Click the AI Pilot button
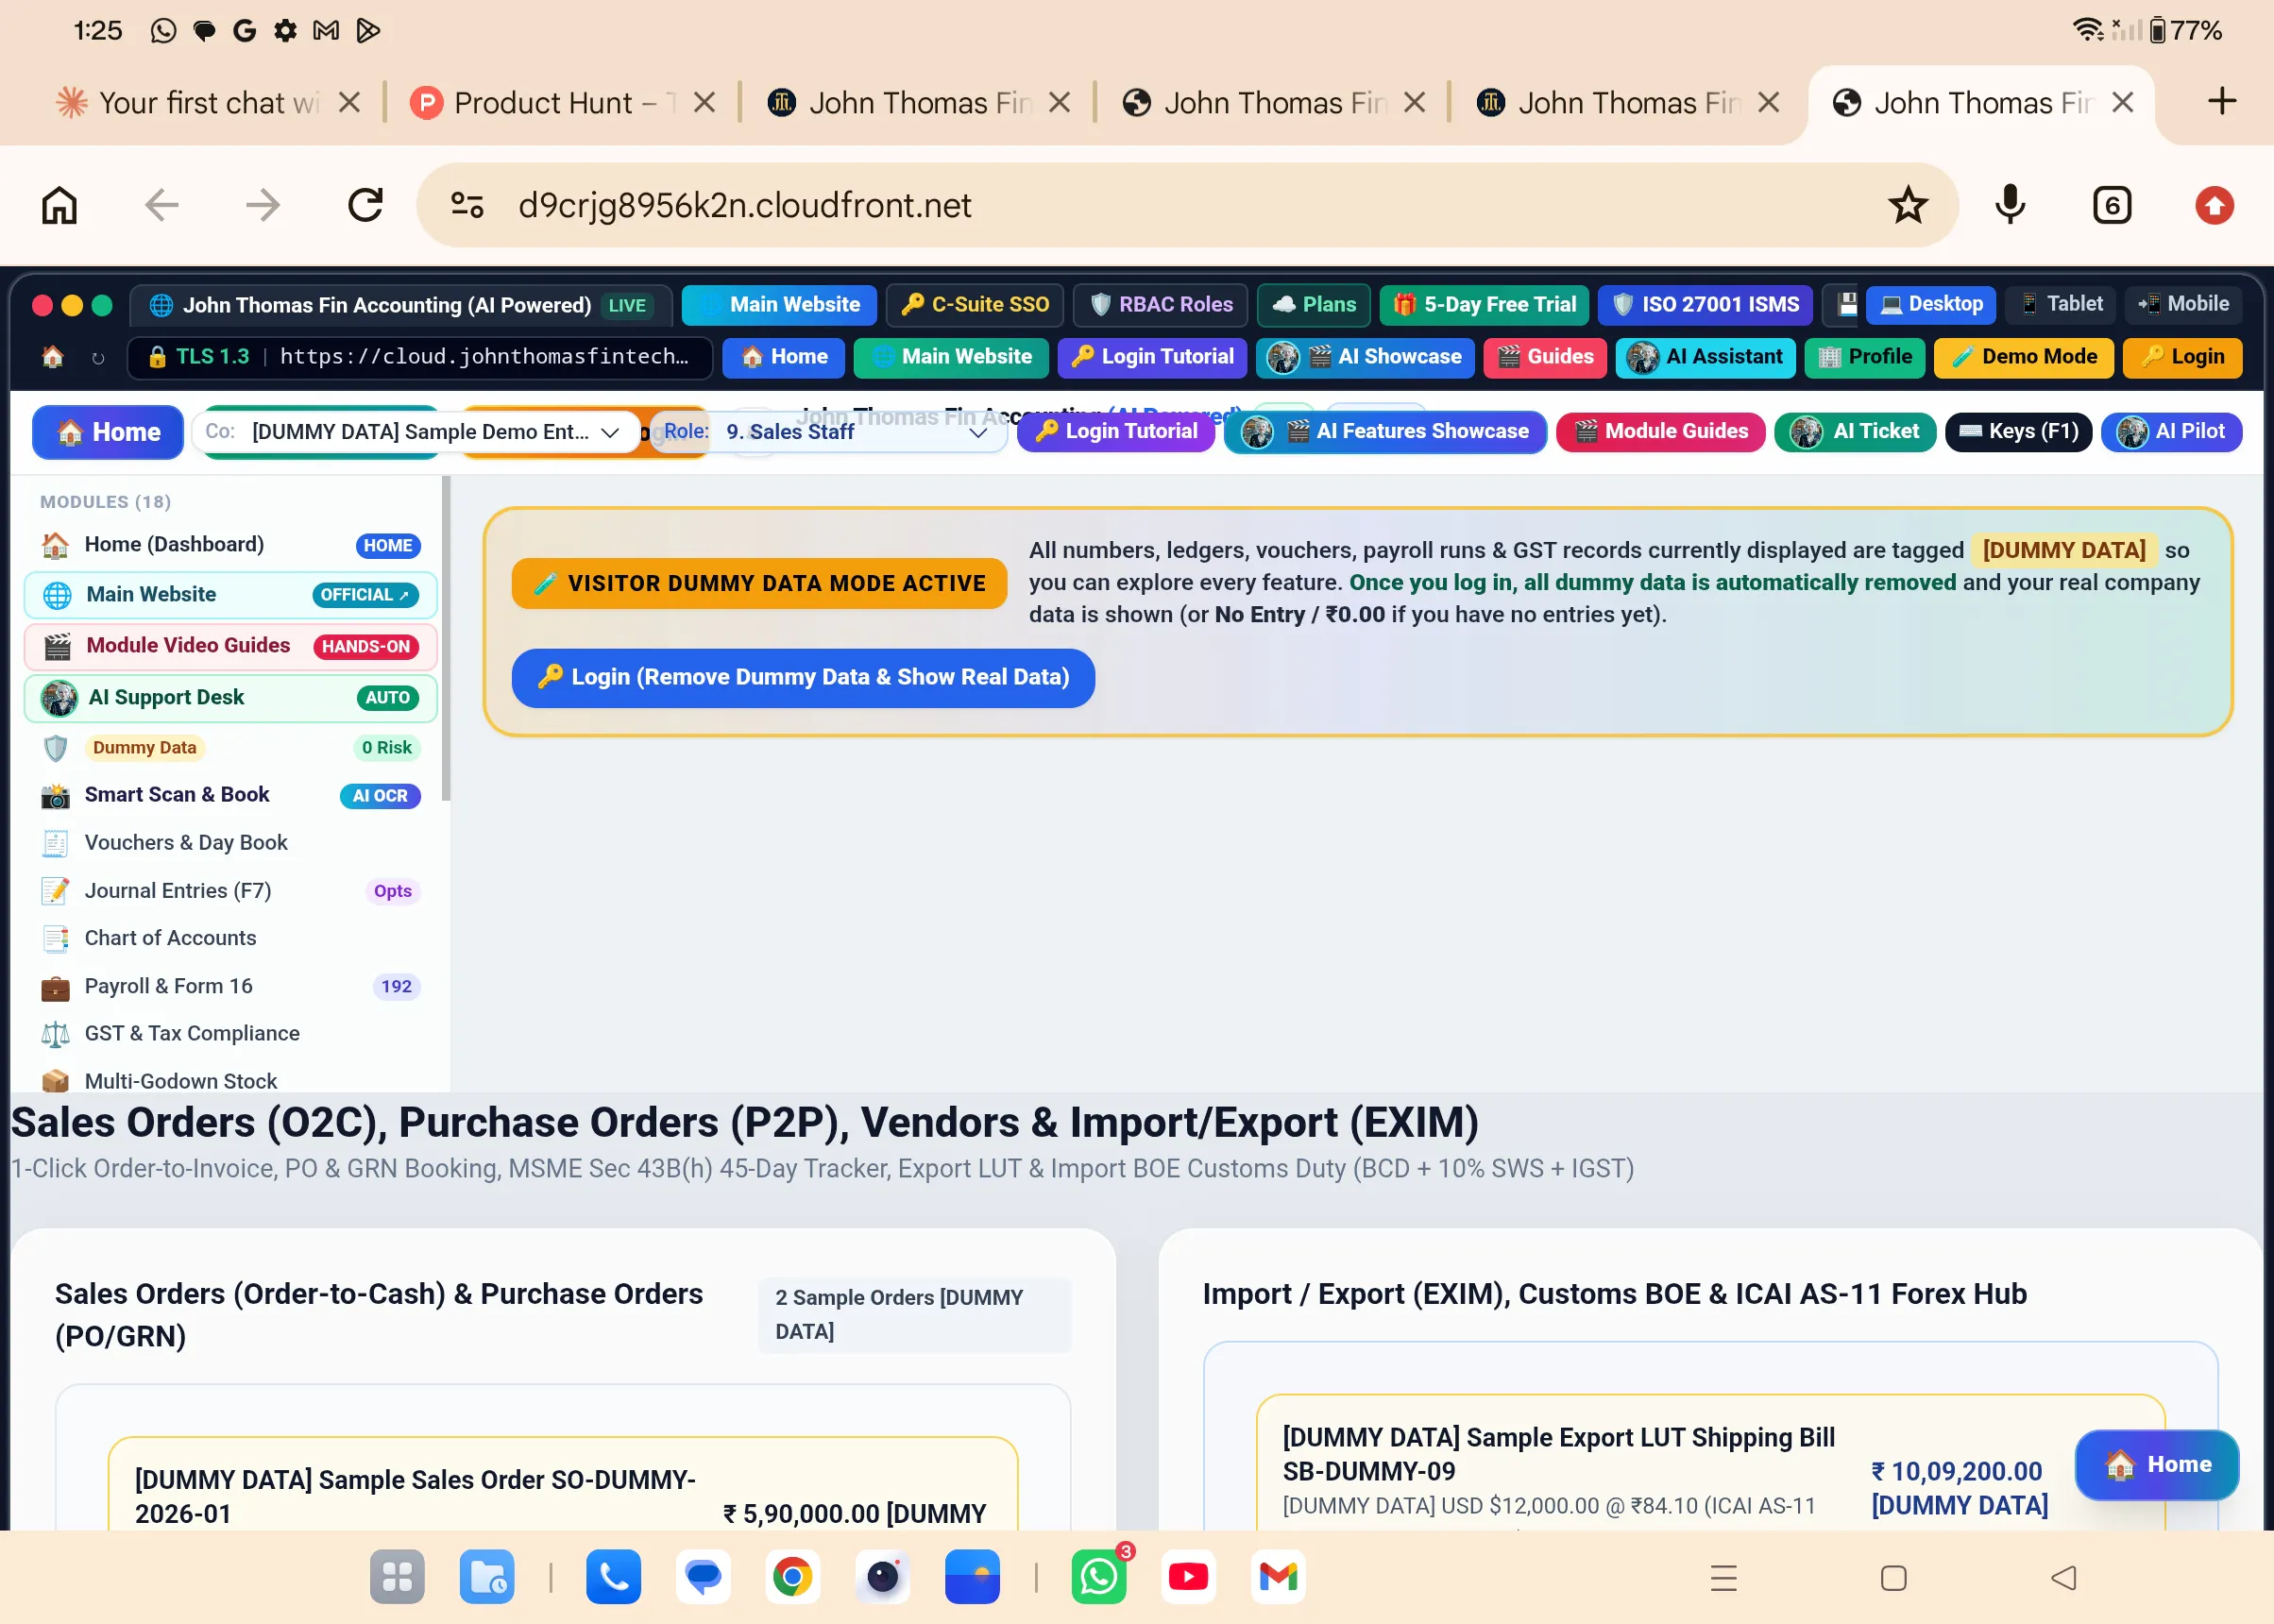 pyautogui.click(x=2171, y=432)
